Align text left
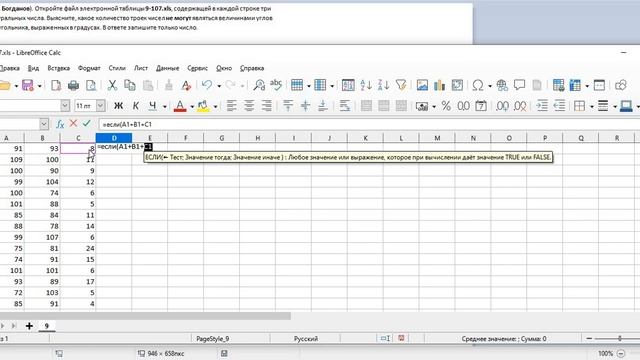The height and width of the screenshot is (360, 640). click(231, 106)
